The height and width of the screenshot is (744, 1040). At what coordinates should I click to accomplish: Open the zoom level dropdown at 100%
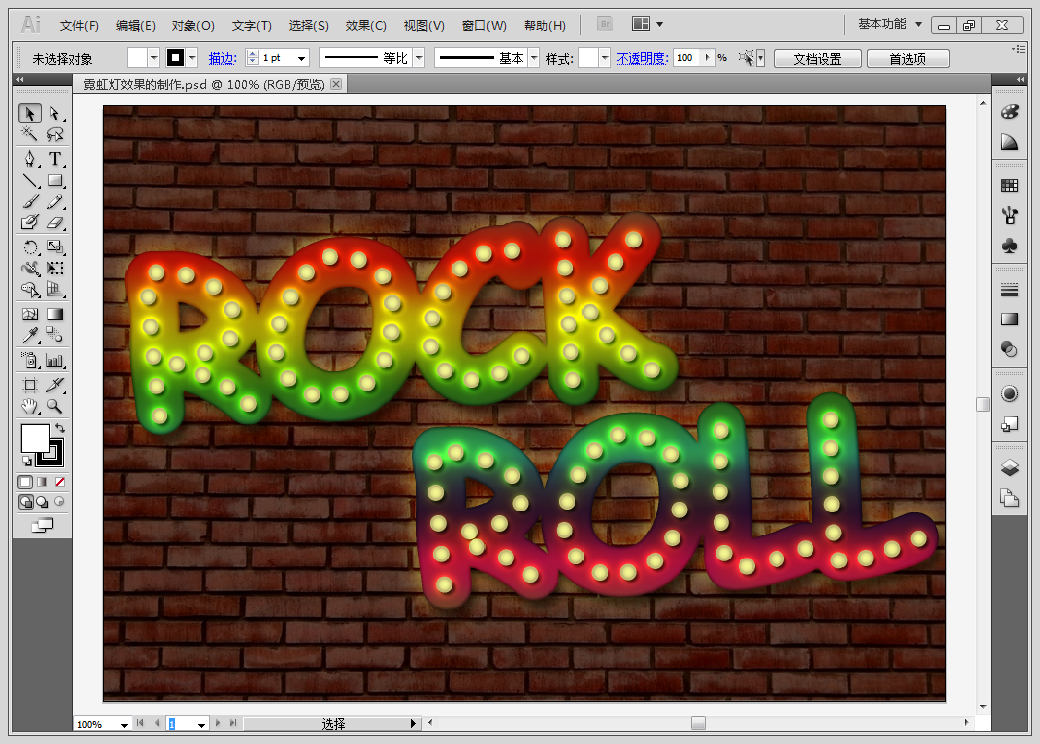click(x=124, y=725)
